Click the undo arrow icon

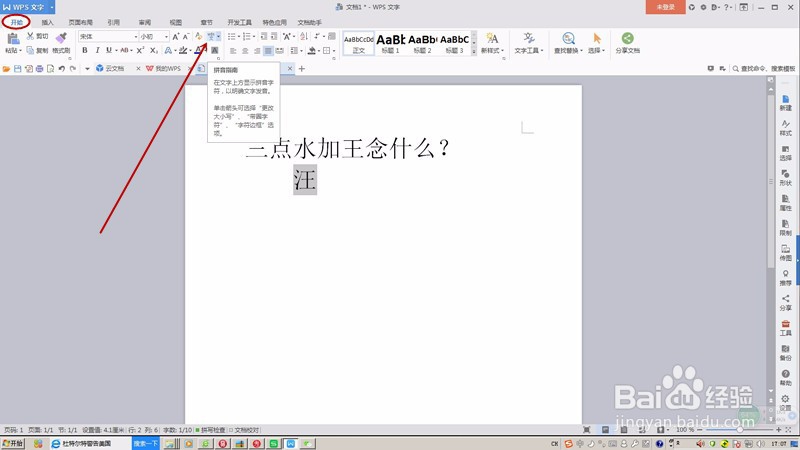click(x=62, y=69)
